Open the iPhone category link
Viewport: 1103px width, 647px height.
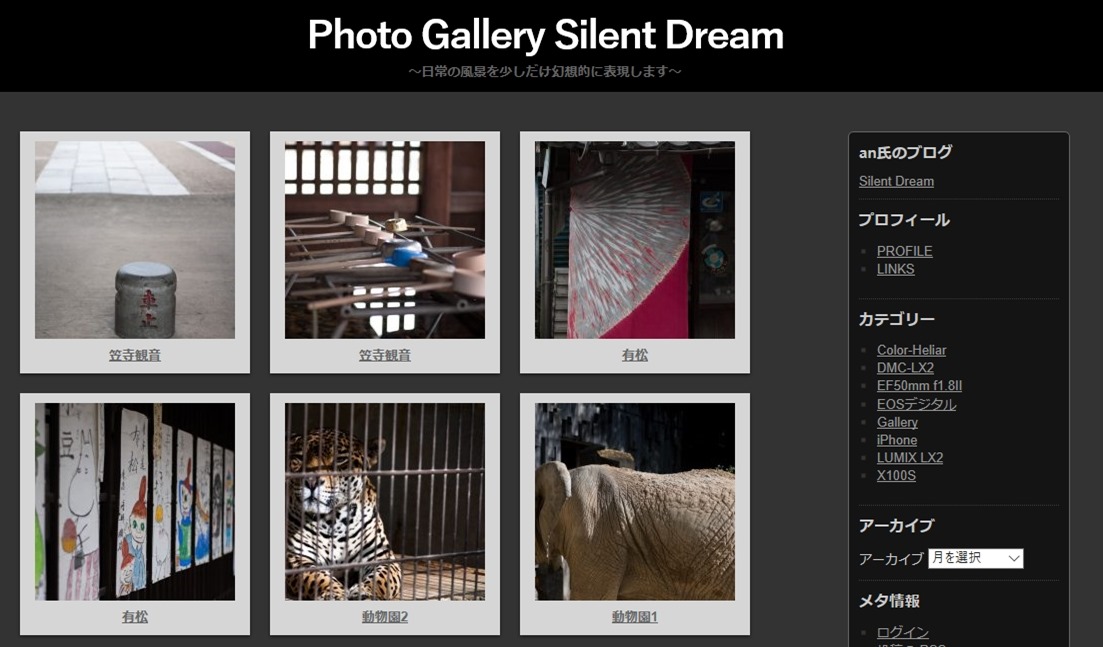(x=897, y=440)
